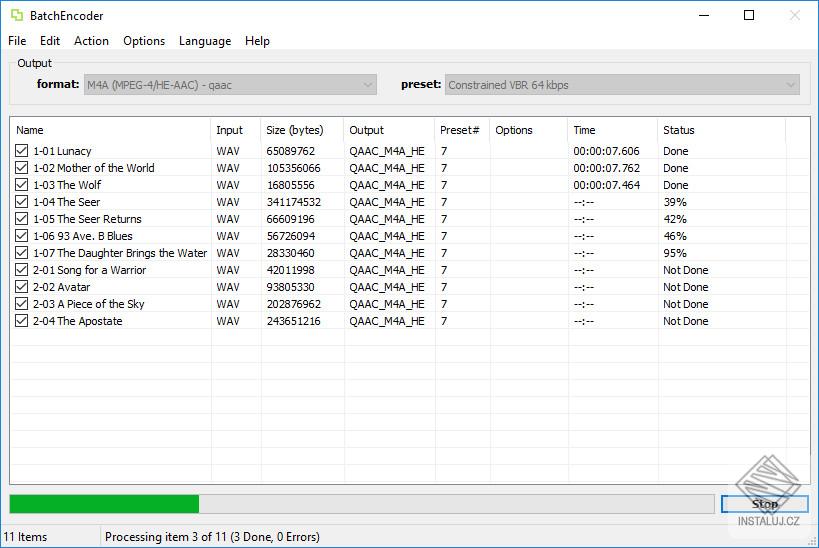Image resolution: width=819 pixels, height=548 pixels.
Task: Uncheck the 1-06 93 Ave. B Blues item
Action: point(21,236)
